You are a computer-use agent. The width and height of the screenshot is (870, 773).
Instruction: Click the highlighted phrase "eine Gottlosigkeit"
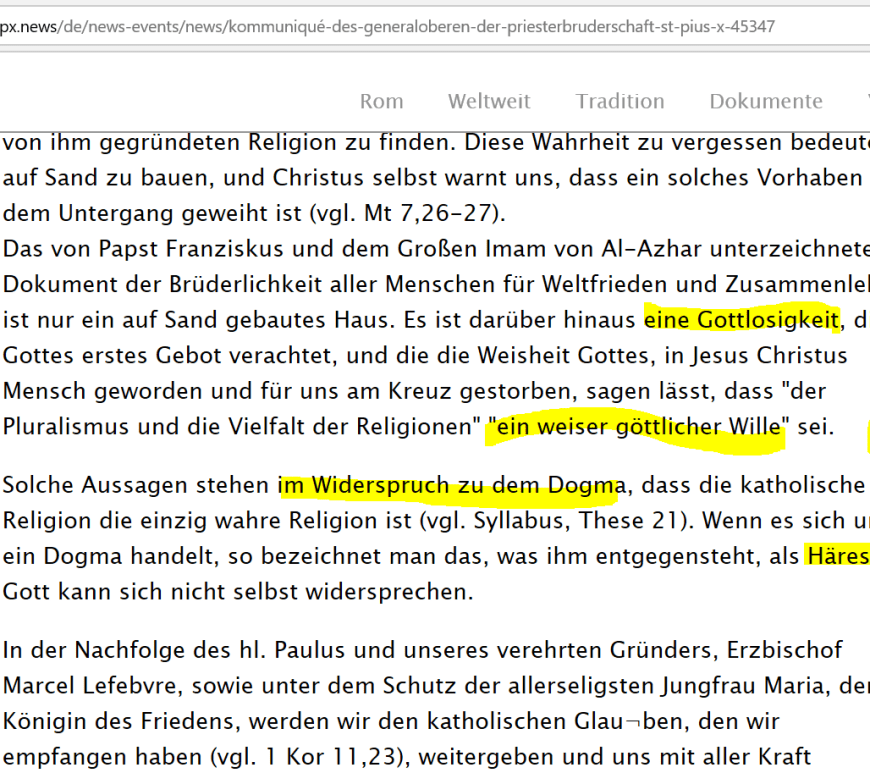[x=741, y=321]
